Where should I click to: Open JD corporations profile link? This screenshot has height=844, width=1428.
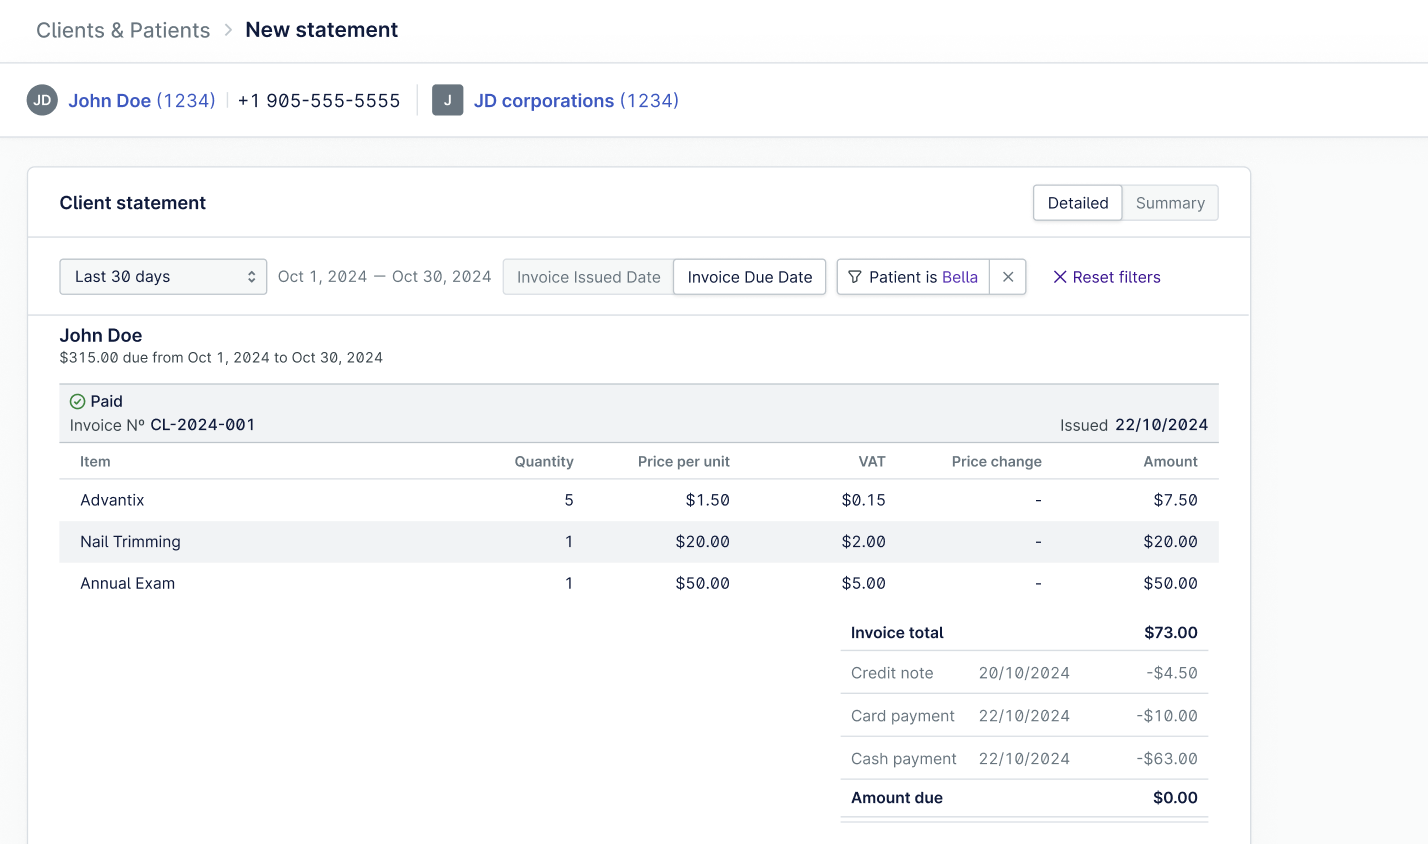click(x=576, y=101)
